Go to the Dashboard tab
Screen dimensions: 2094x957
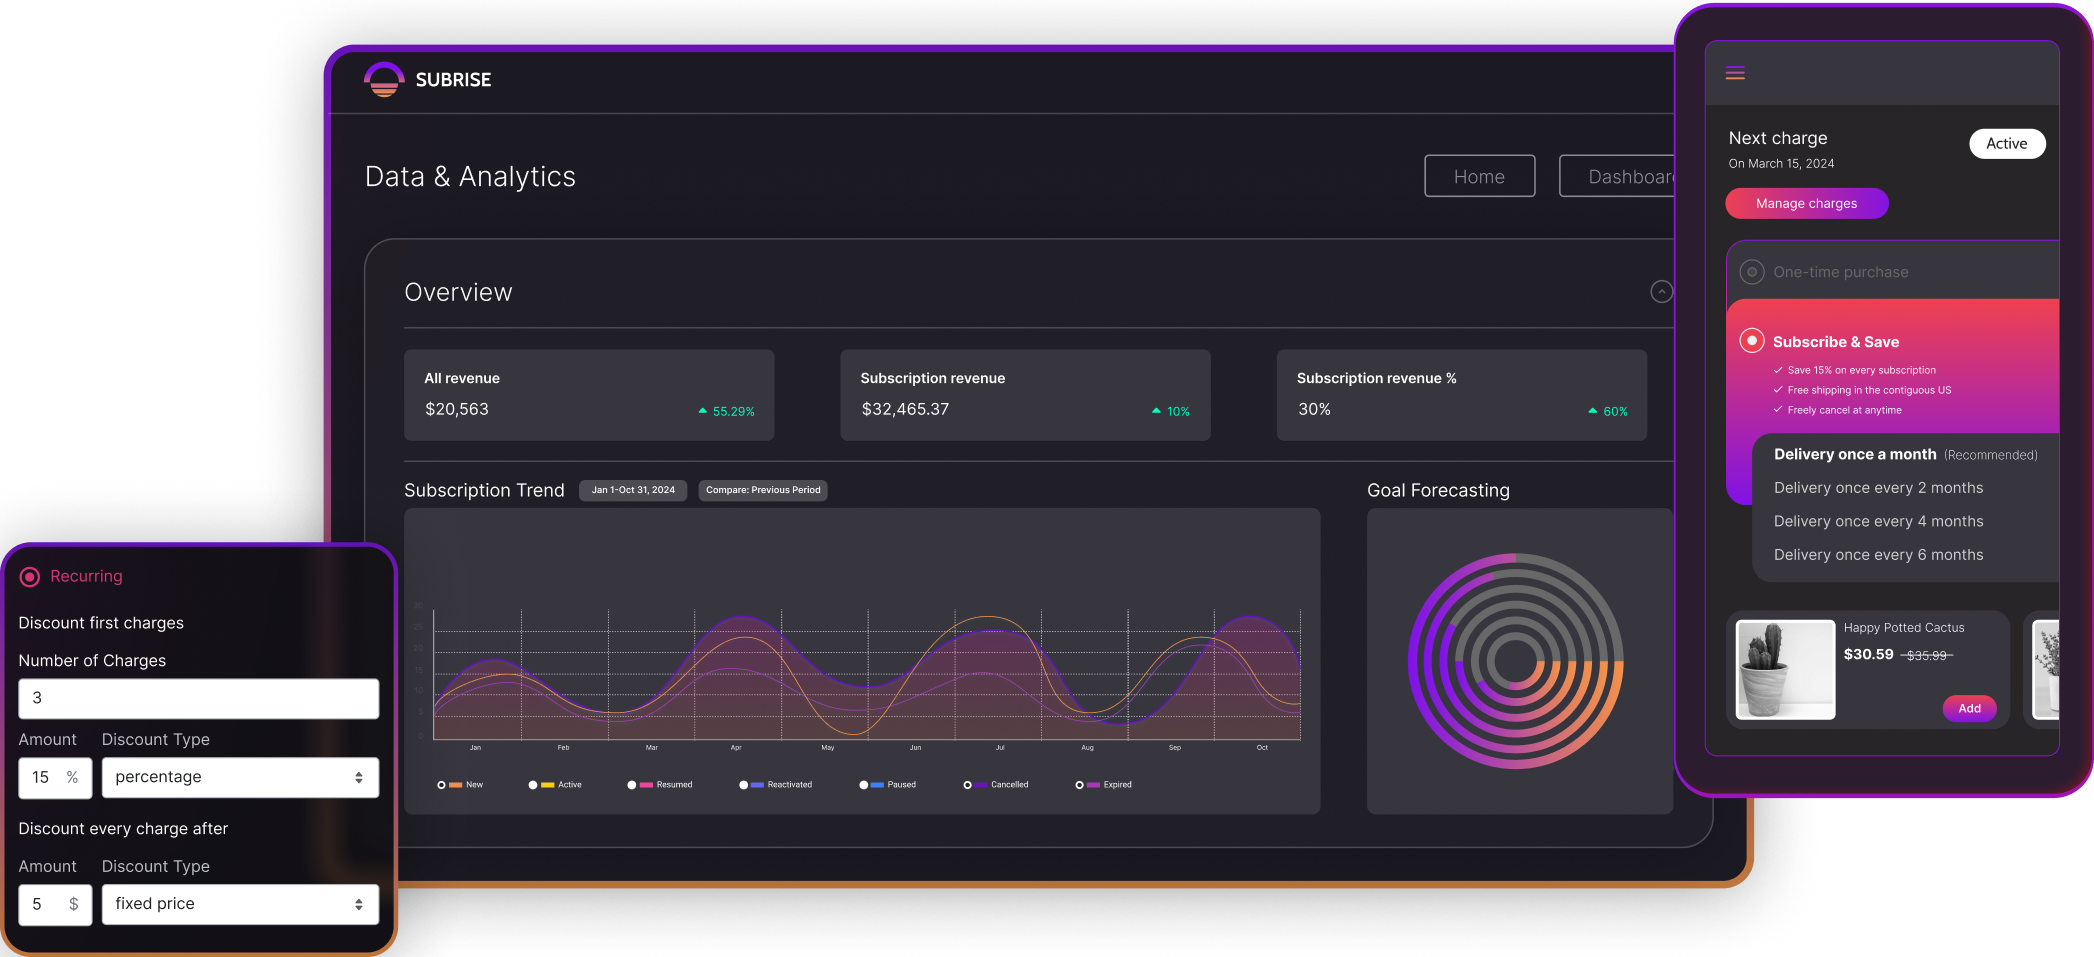point(1618,176)
